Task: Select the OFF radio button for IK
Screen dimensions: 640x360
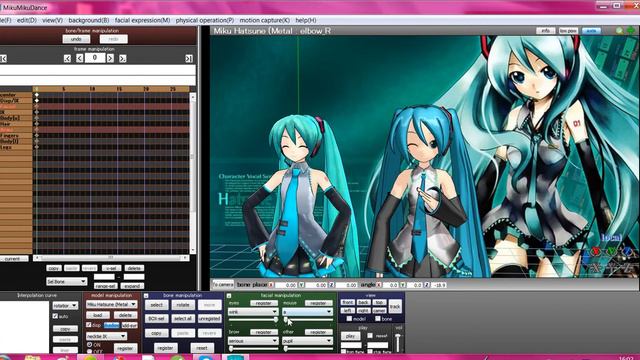Action: [x=89, y=351]
